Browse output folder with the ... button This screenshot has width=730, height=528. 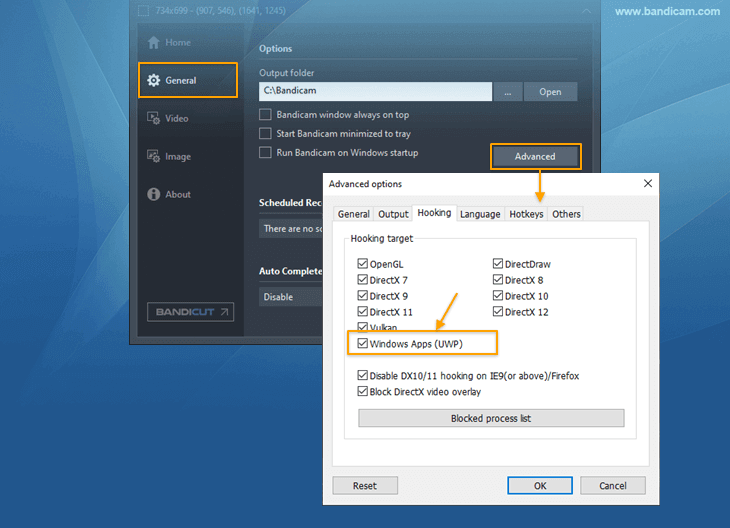507,92
